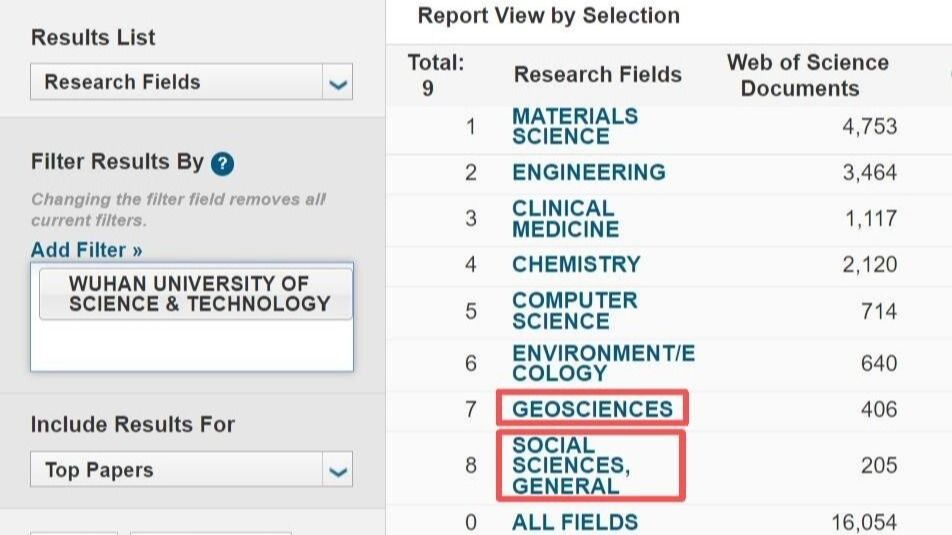Open the Results List dropdown arrow
Screen dimensions: 952x535
click(339, 83)
